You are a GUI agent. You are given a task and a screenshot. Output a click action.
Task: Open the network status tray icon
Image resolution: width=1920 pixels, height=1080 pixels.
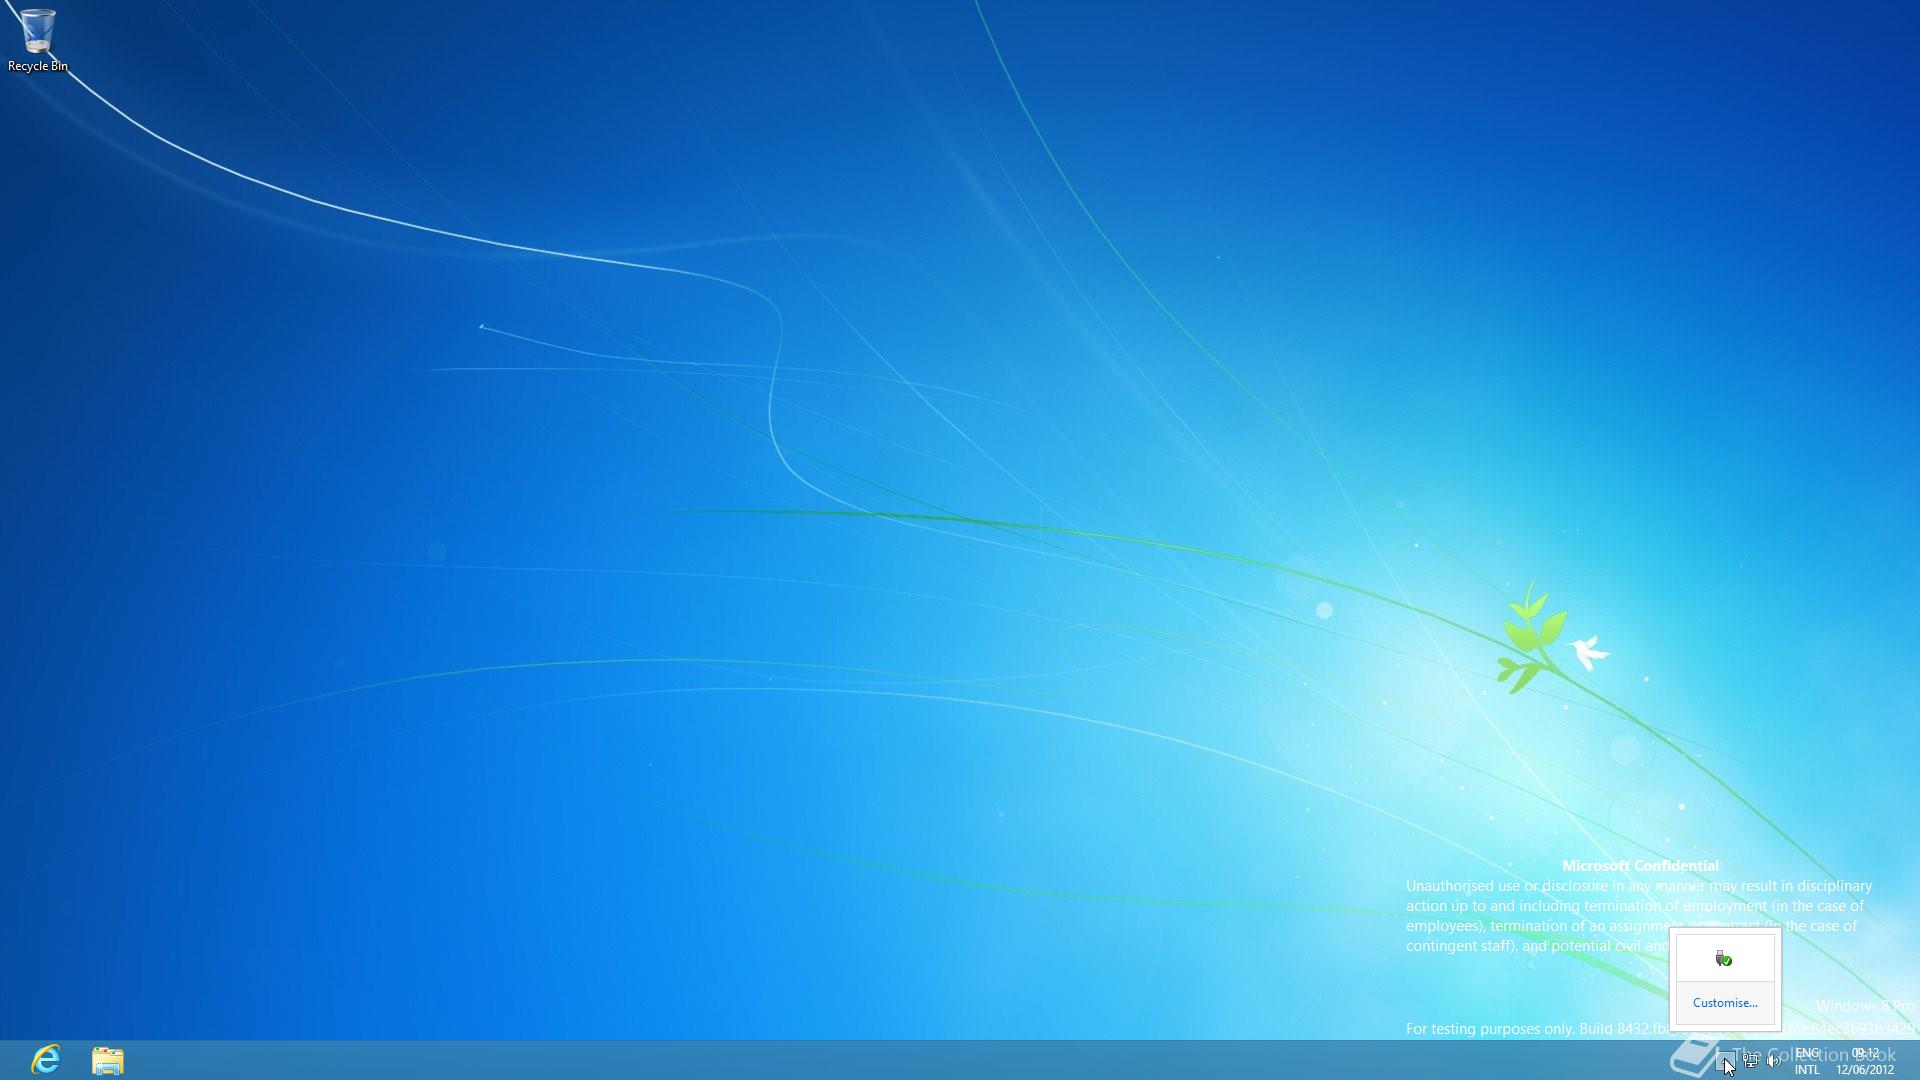(x=1750, y=1061)
